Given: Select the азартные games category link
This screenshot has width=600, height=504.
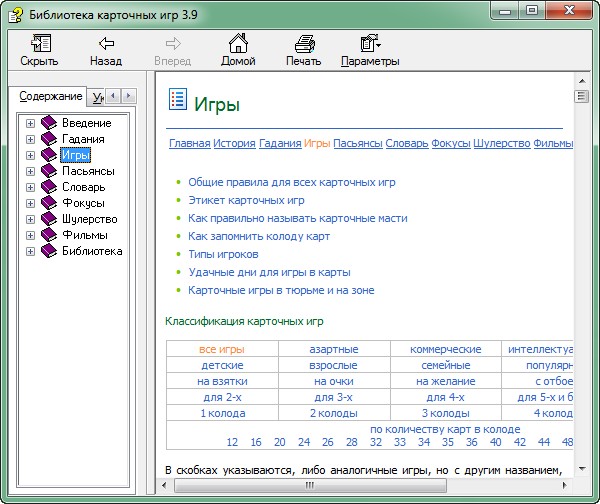Looking at the screenshot, I should (333, 349).
